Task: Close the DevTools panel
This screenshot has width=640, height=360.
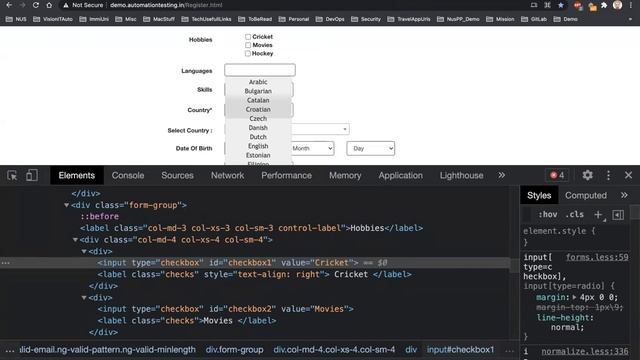Action: [628, 176]
